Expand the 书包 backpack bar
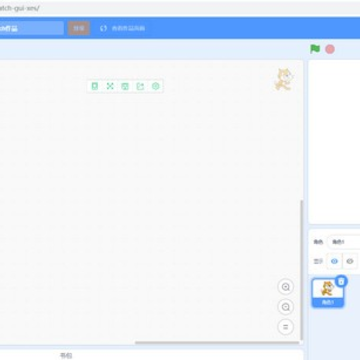 pyautogui.click(x=152, y=355)
